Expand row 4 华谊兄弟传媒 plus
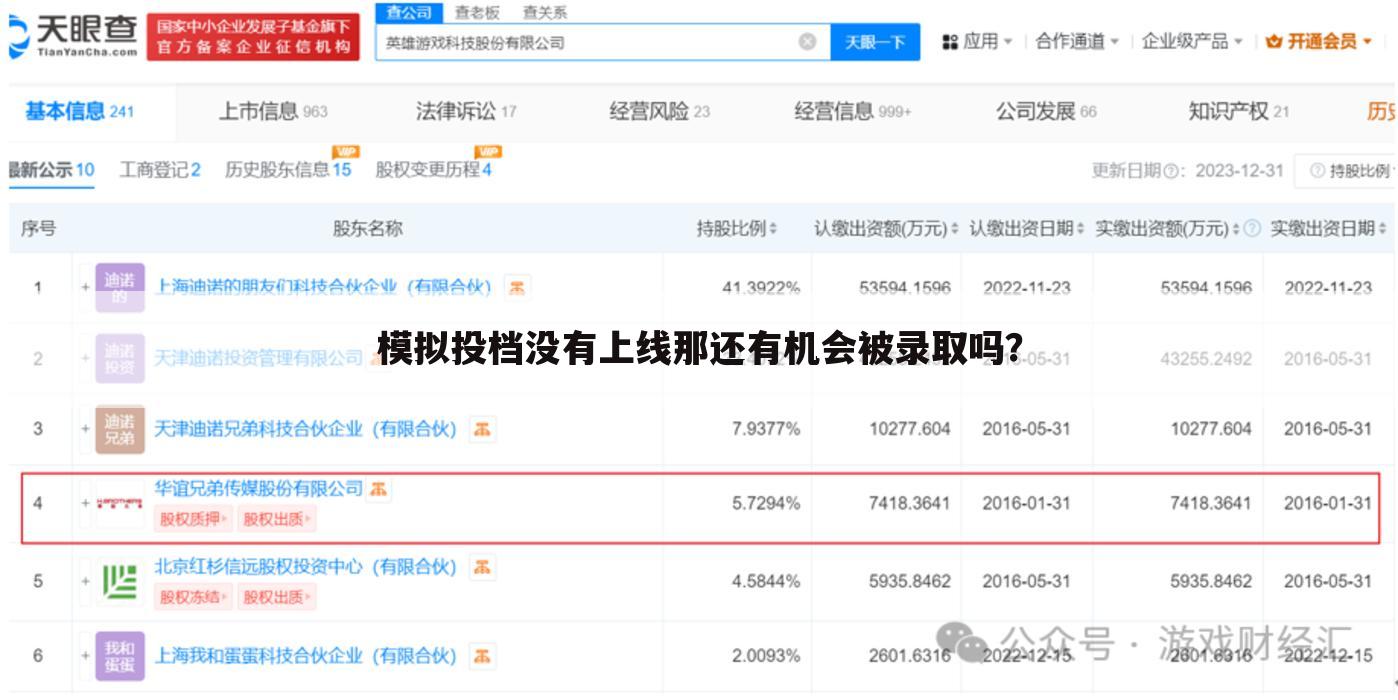Image resolution: width=1398 pixels, height=700 pixels. point(86,504)
